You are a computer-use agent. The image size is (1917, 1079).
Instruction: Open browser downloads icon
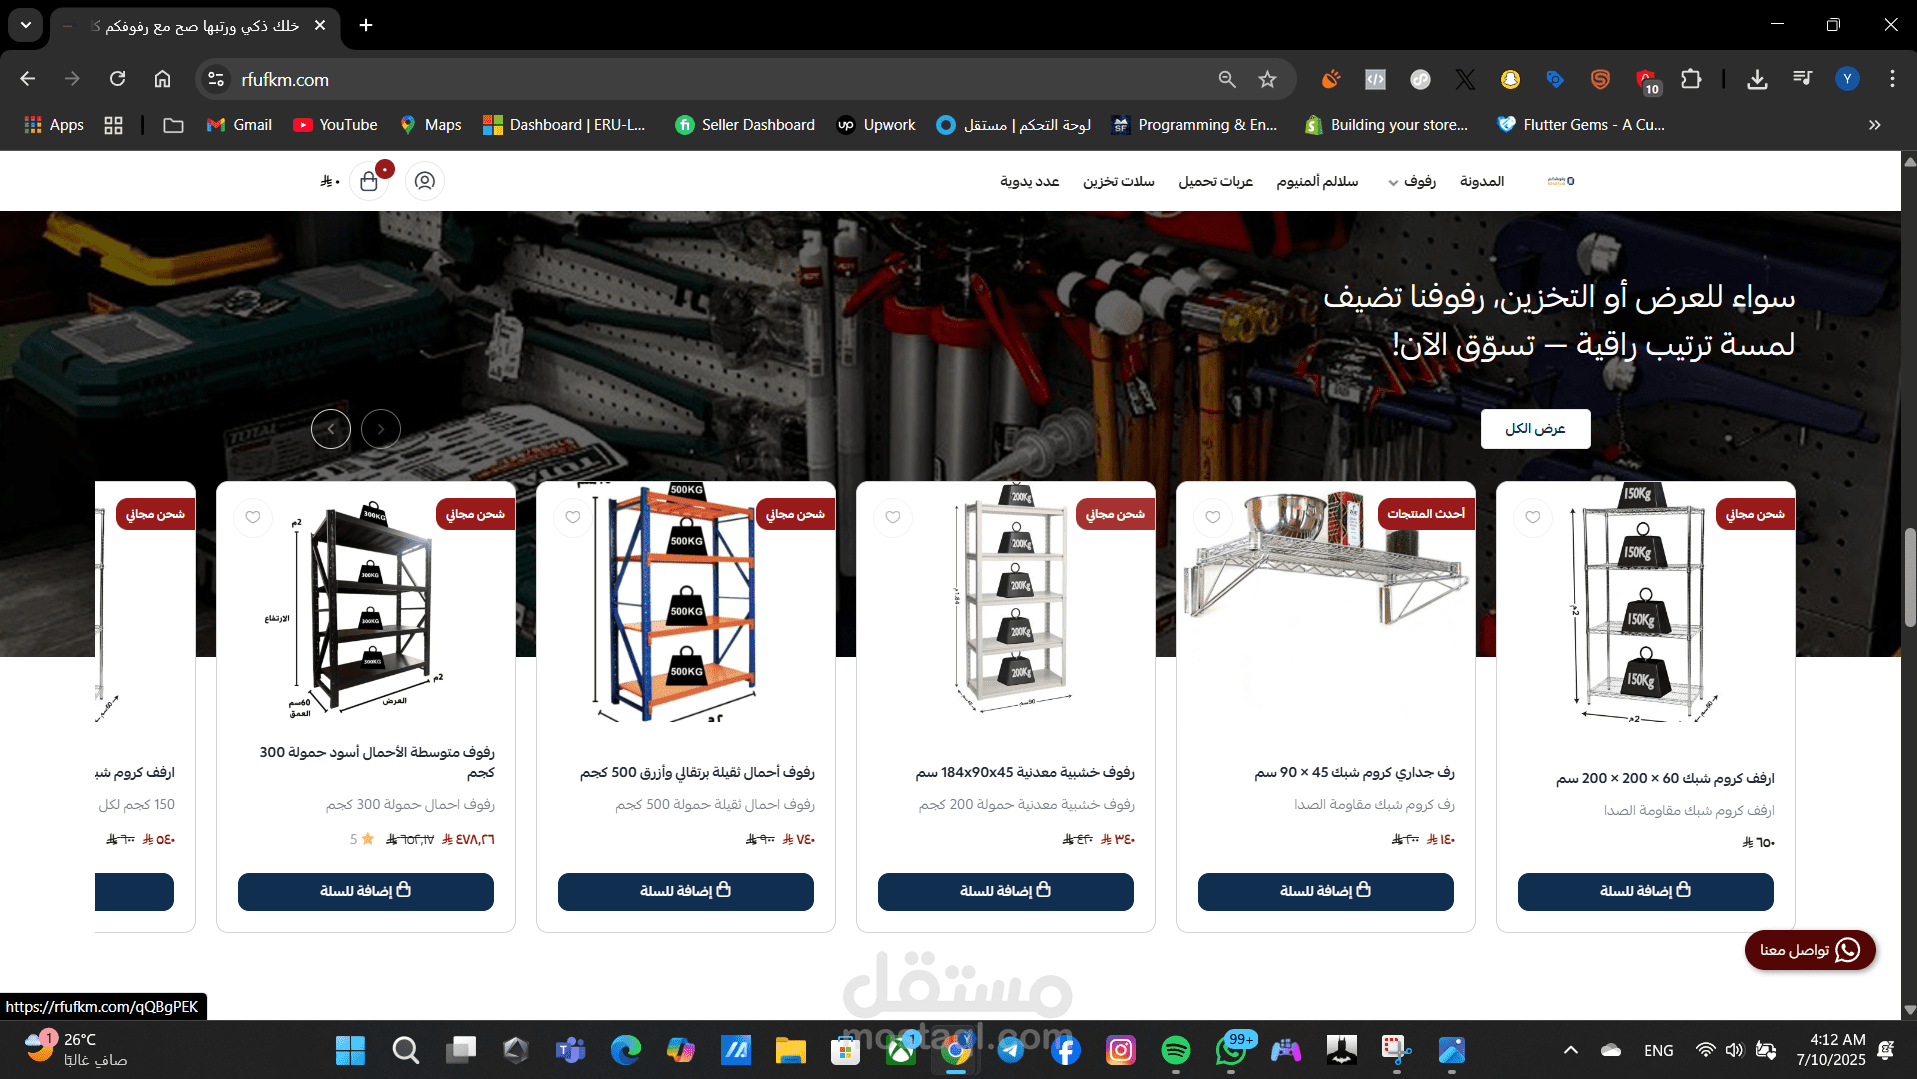(1757, 79)
